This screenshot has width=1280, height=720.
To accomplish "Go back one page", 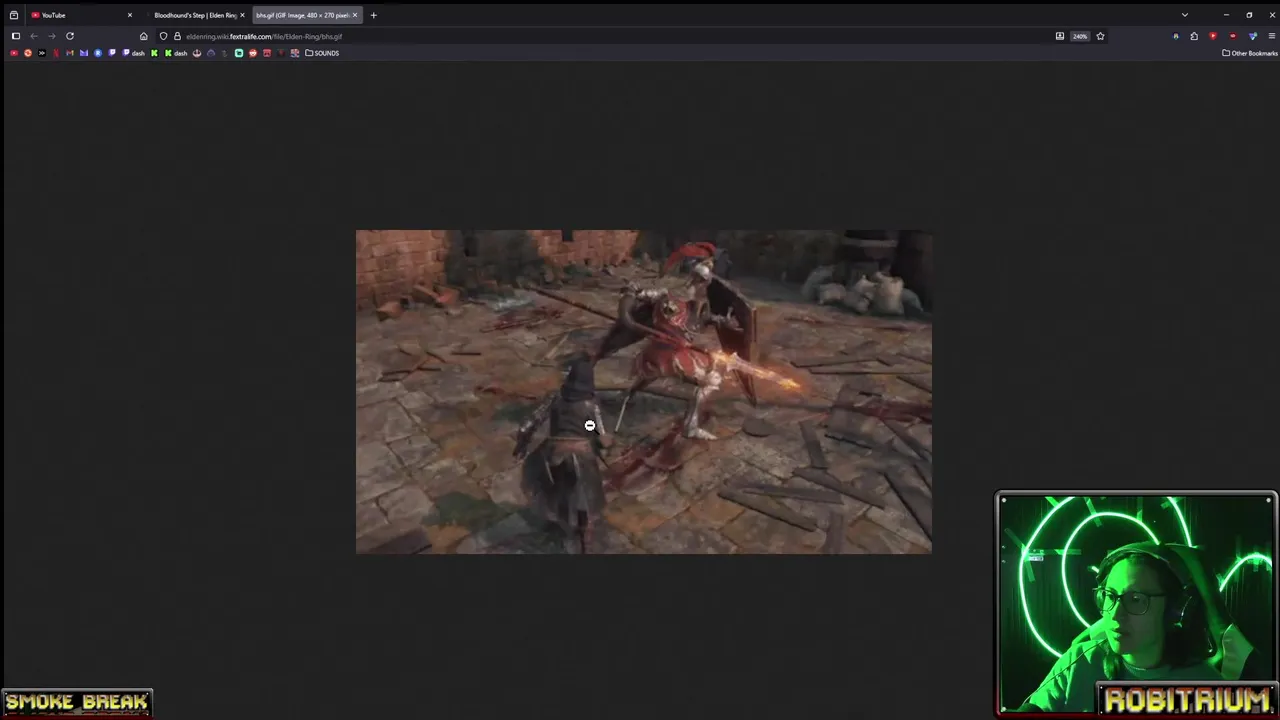I will pos(34,36).
